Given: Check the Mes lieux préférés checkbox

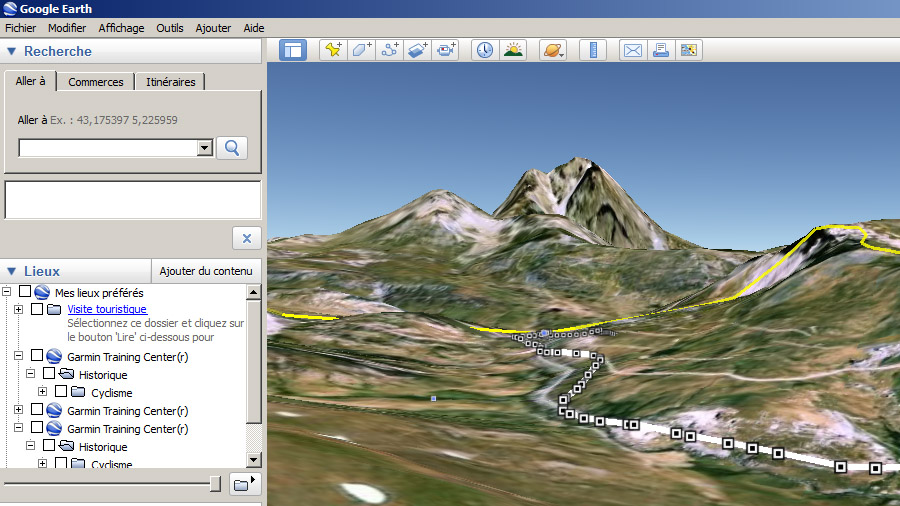Looking at the screenshot, I should 25,293.
